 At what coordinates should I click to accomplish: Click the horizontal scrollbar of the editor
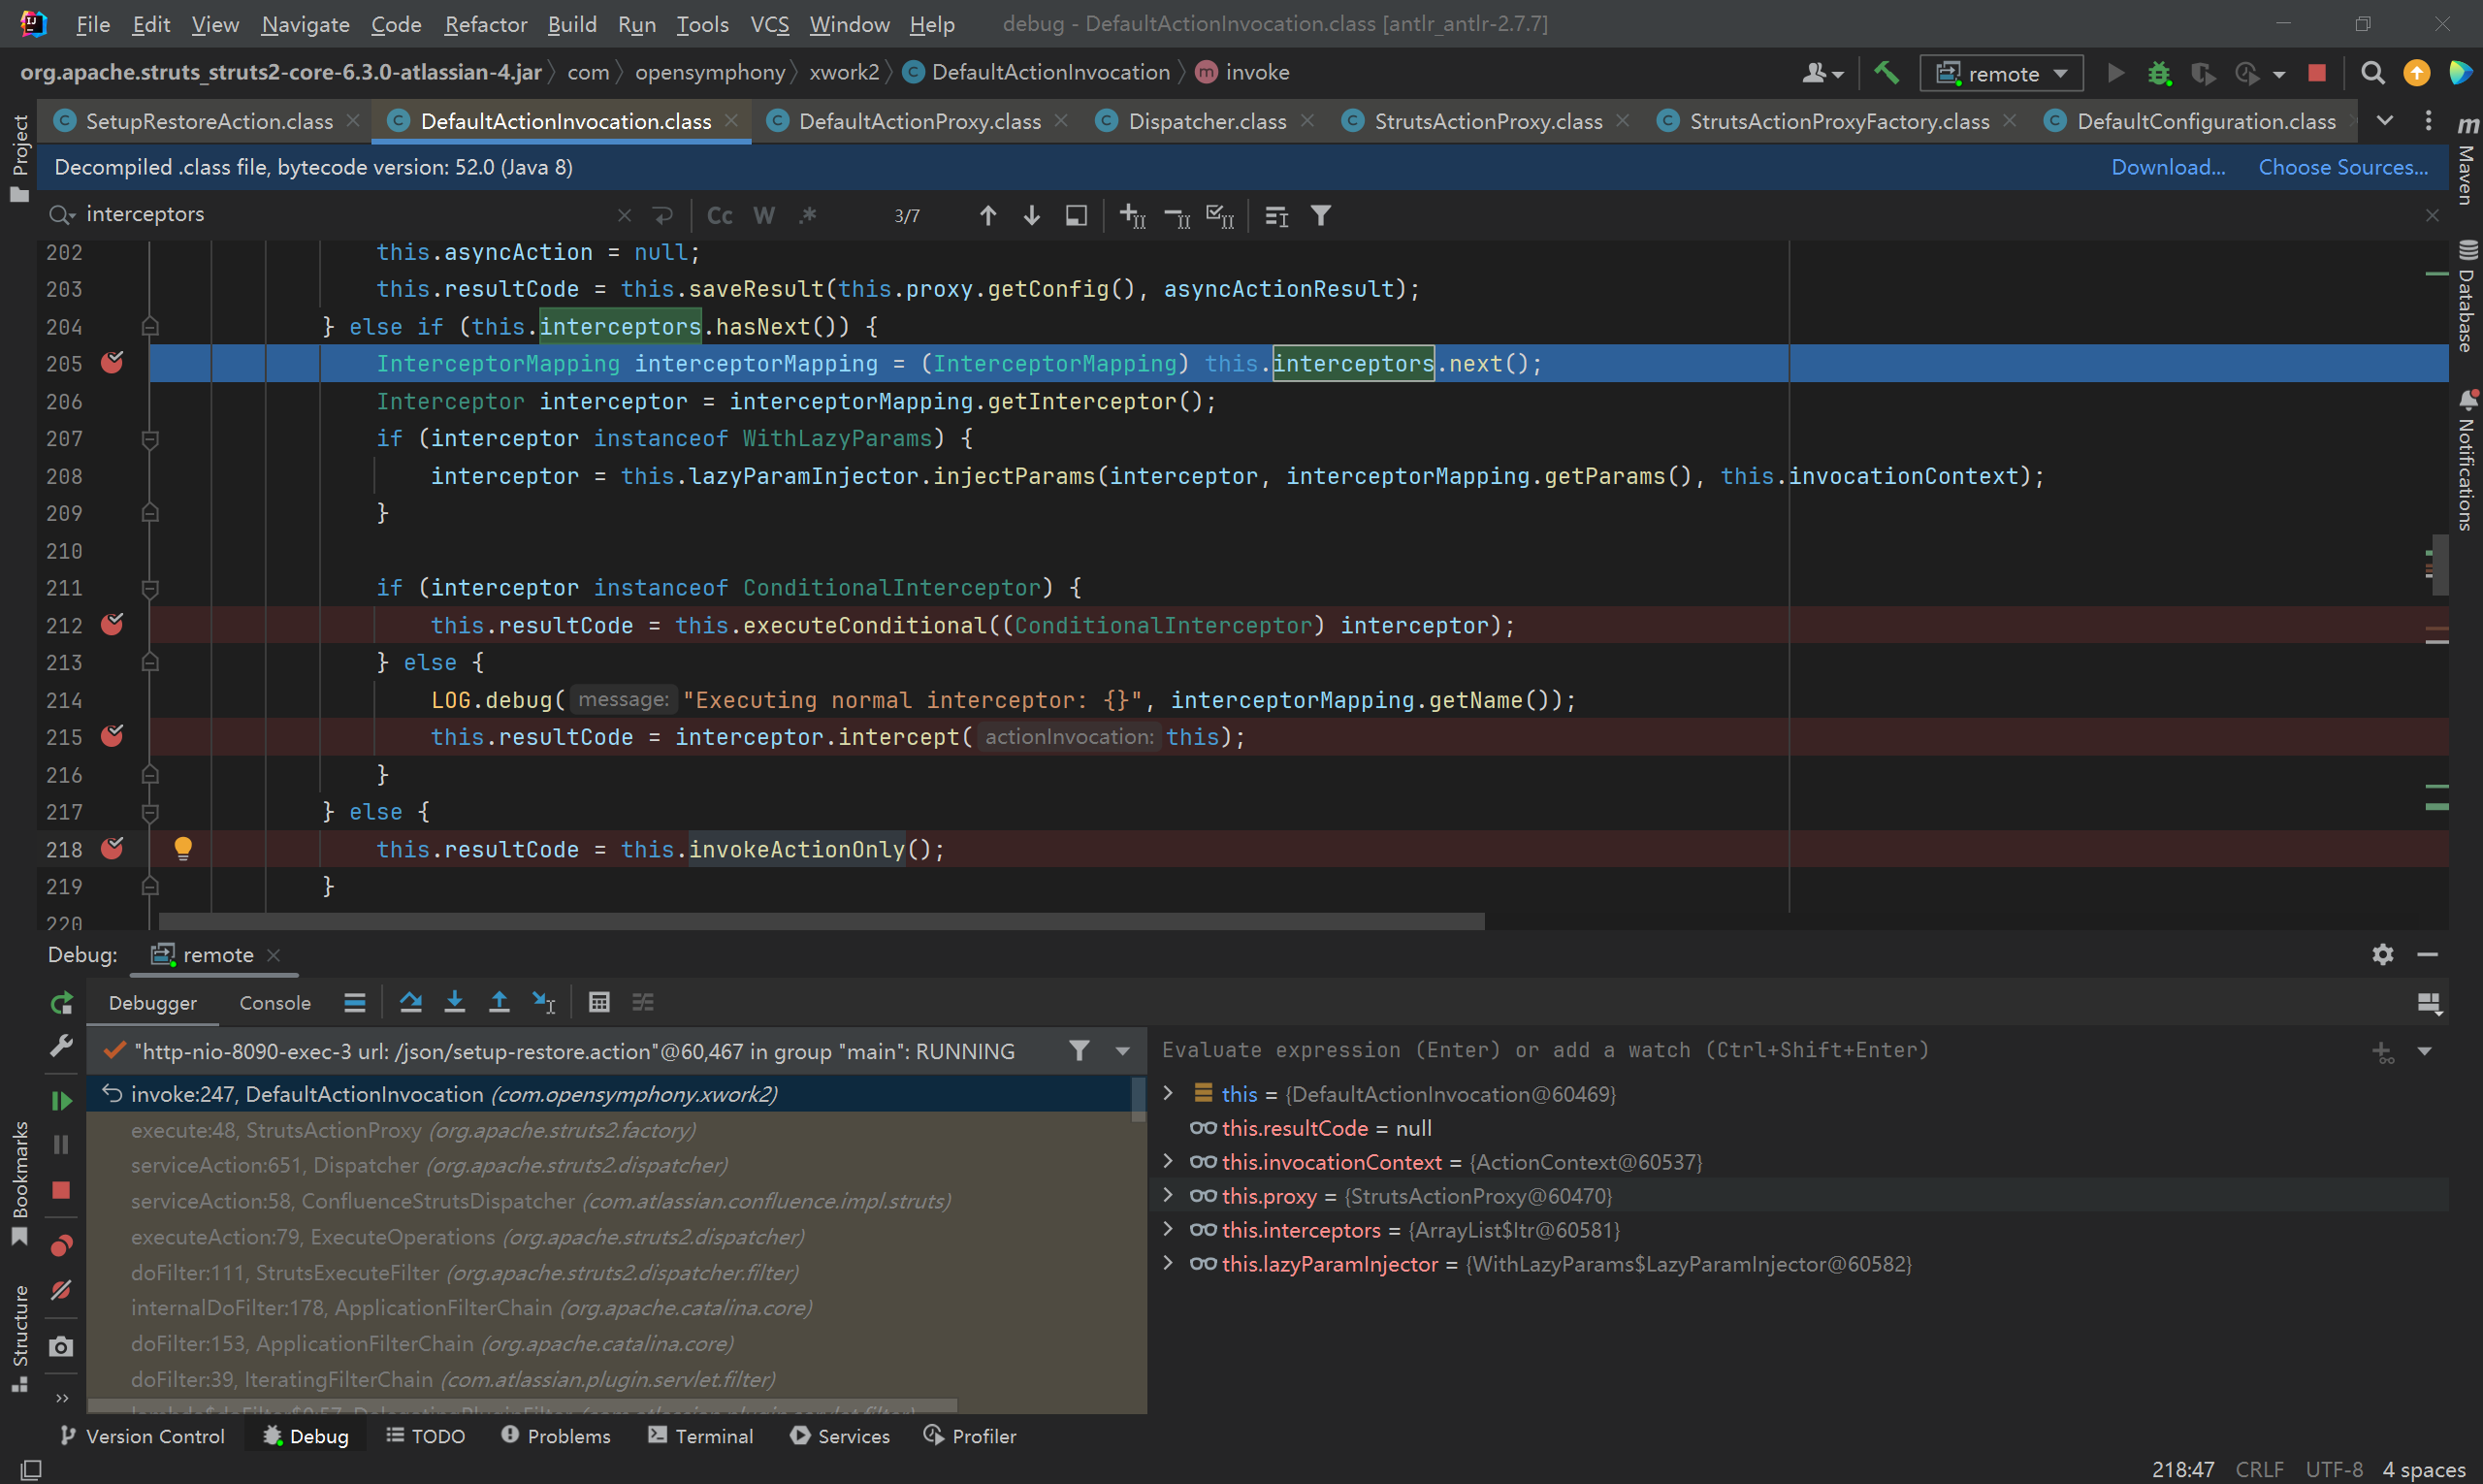pyautogui.click(x=821, y=920)
